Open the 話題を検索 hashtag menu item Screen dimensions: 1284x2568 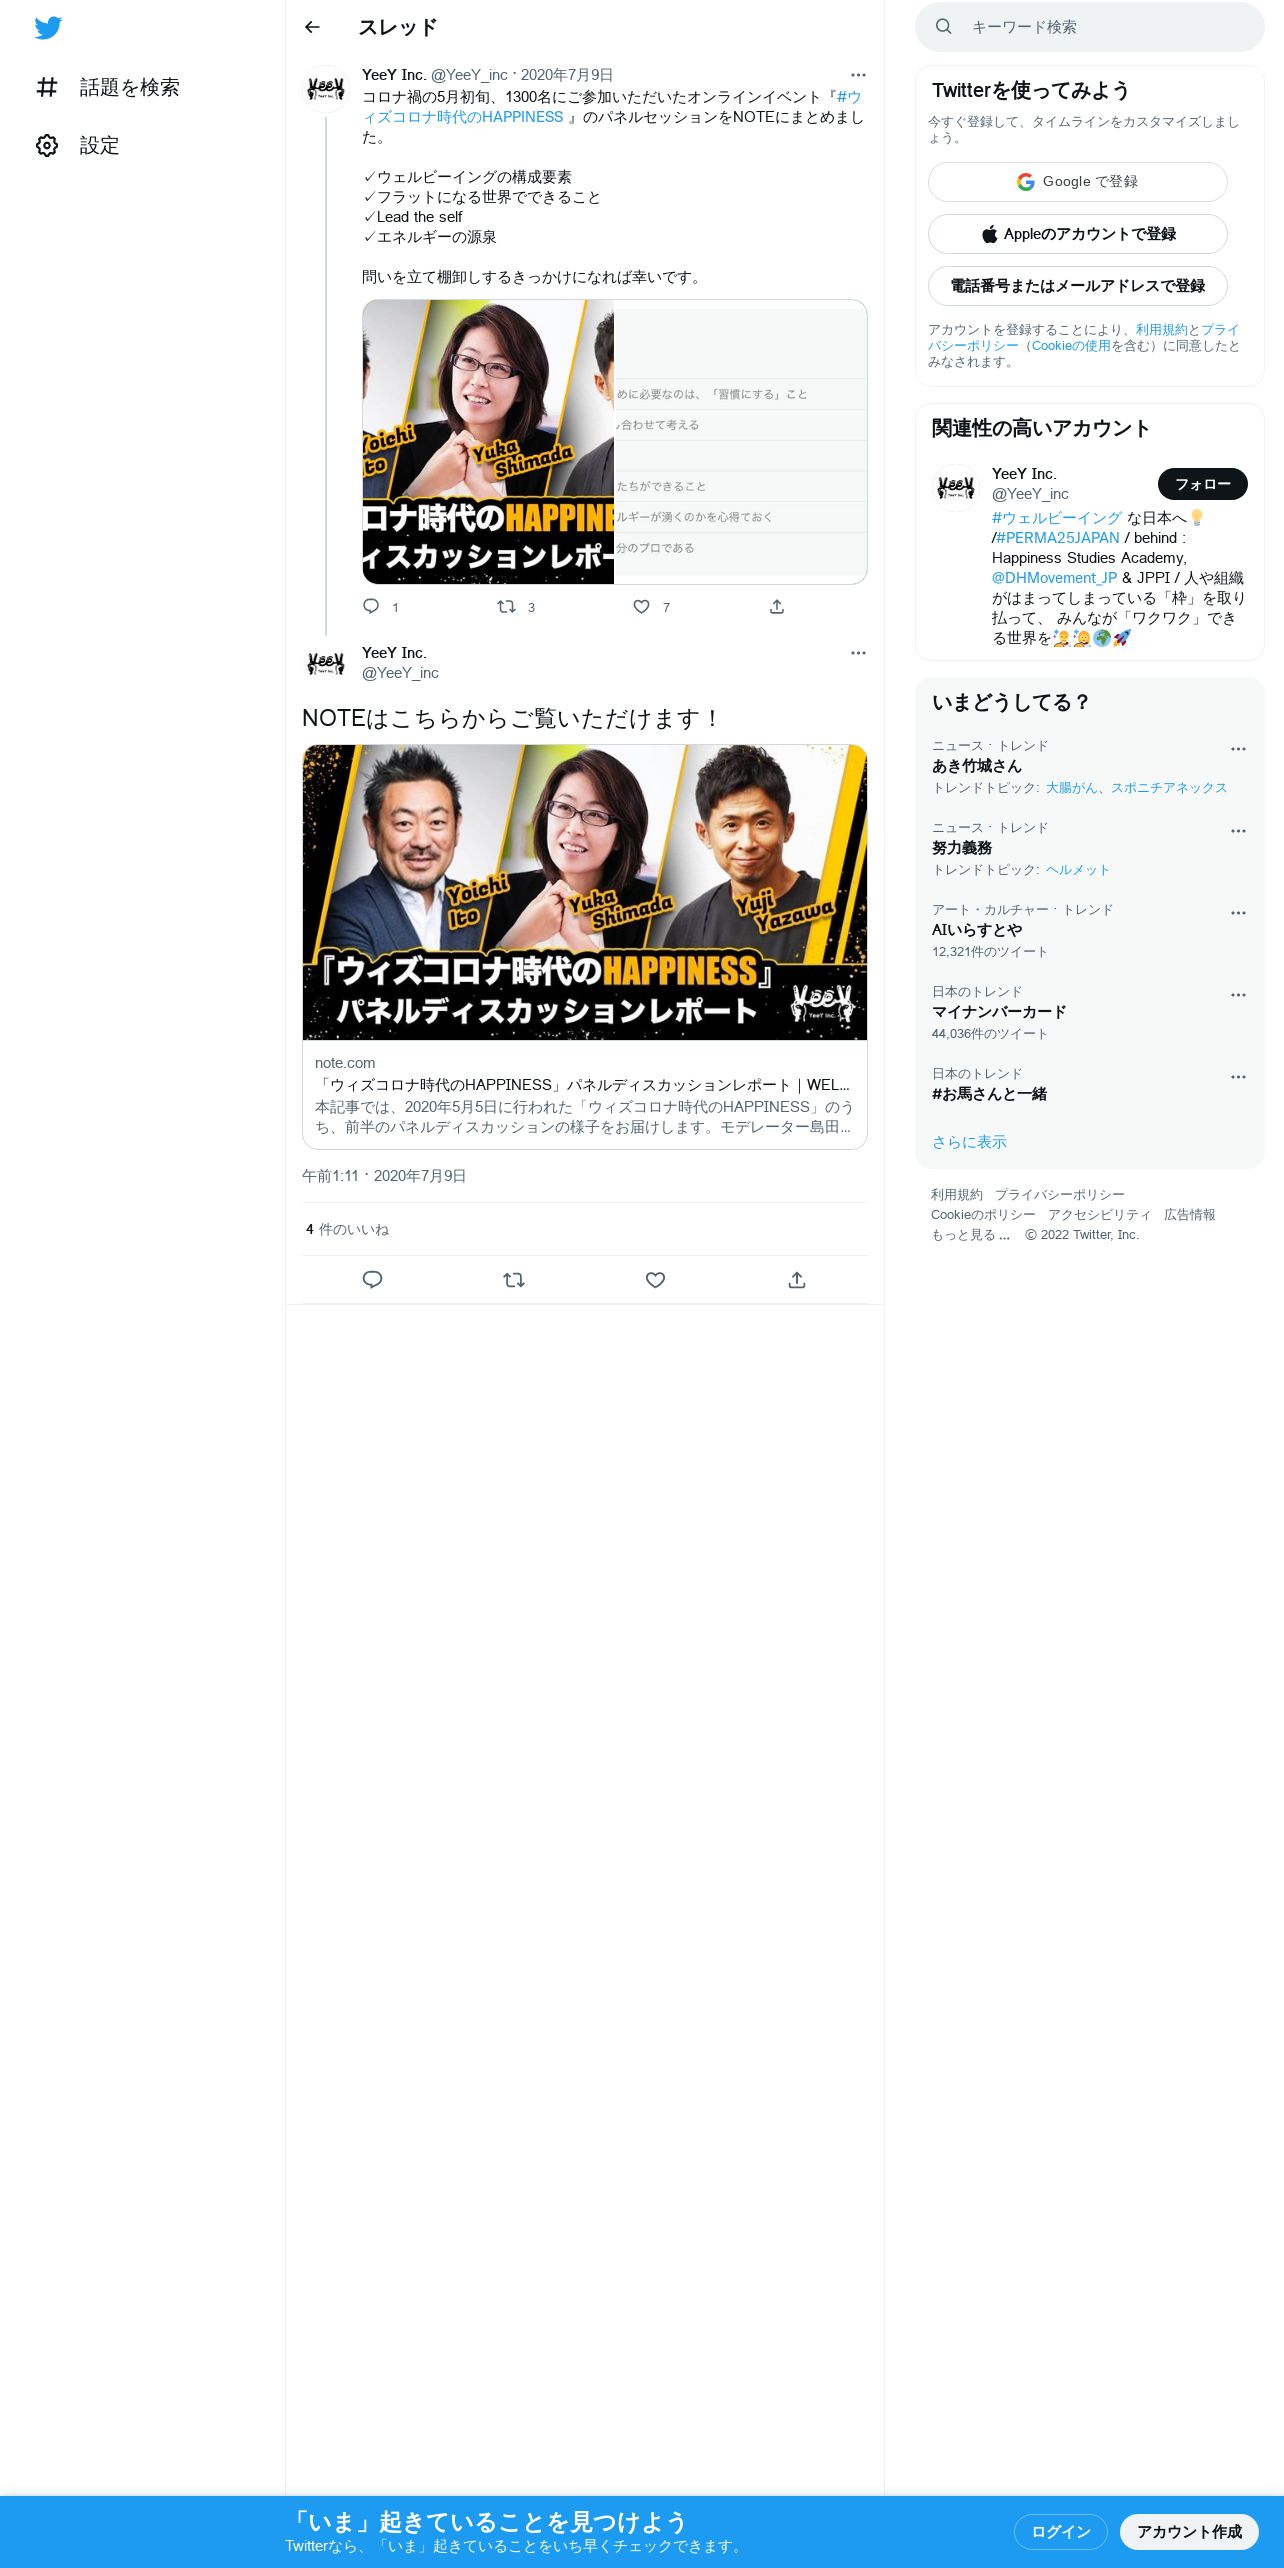(108, 88)
